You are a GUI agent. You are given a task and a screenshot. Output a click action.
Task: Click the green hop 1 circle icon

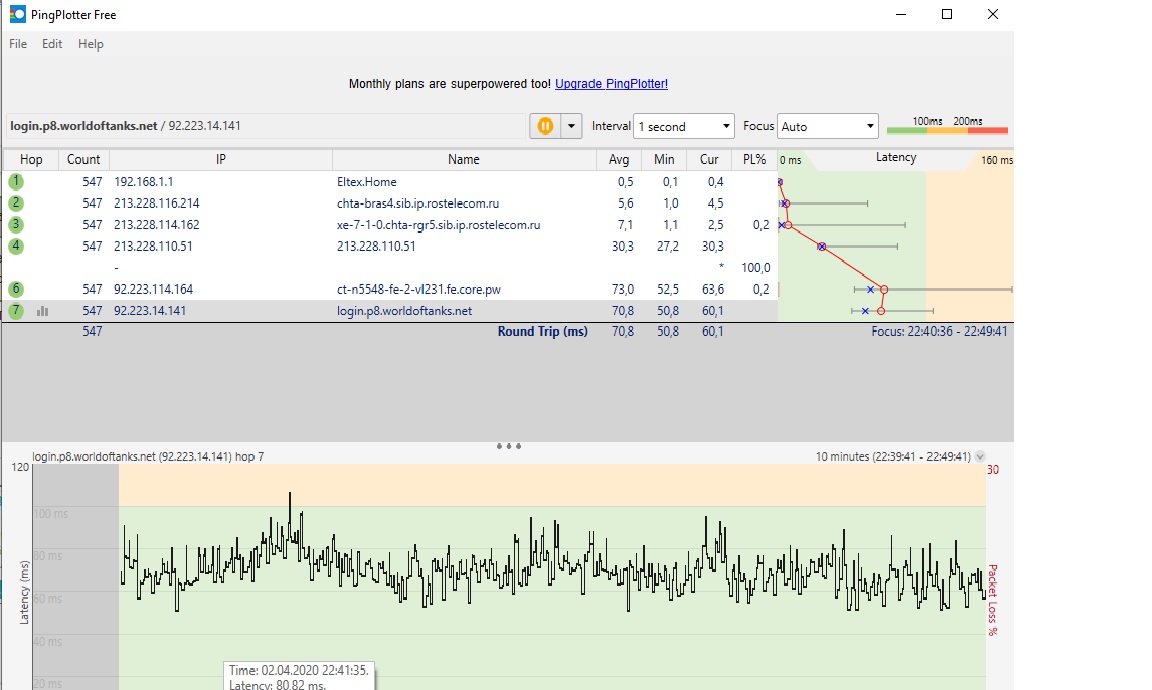[16, 182]
